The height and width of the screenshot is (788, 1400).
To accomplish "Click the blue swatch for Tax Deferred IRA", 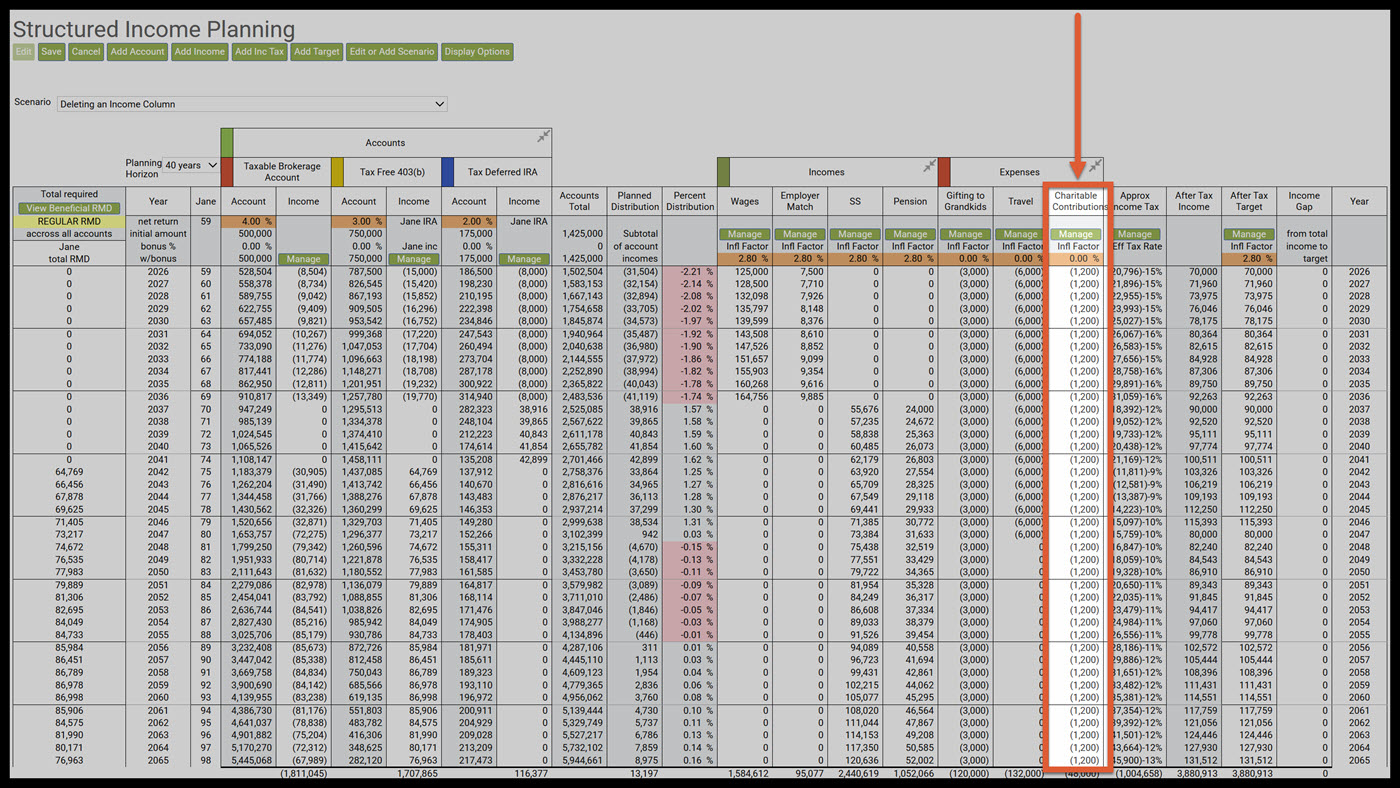I will [x=447, y=172].
